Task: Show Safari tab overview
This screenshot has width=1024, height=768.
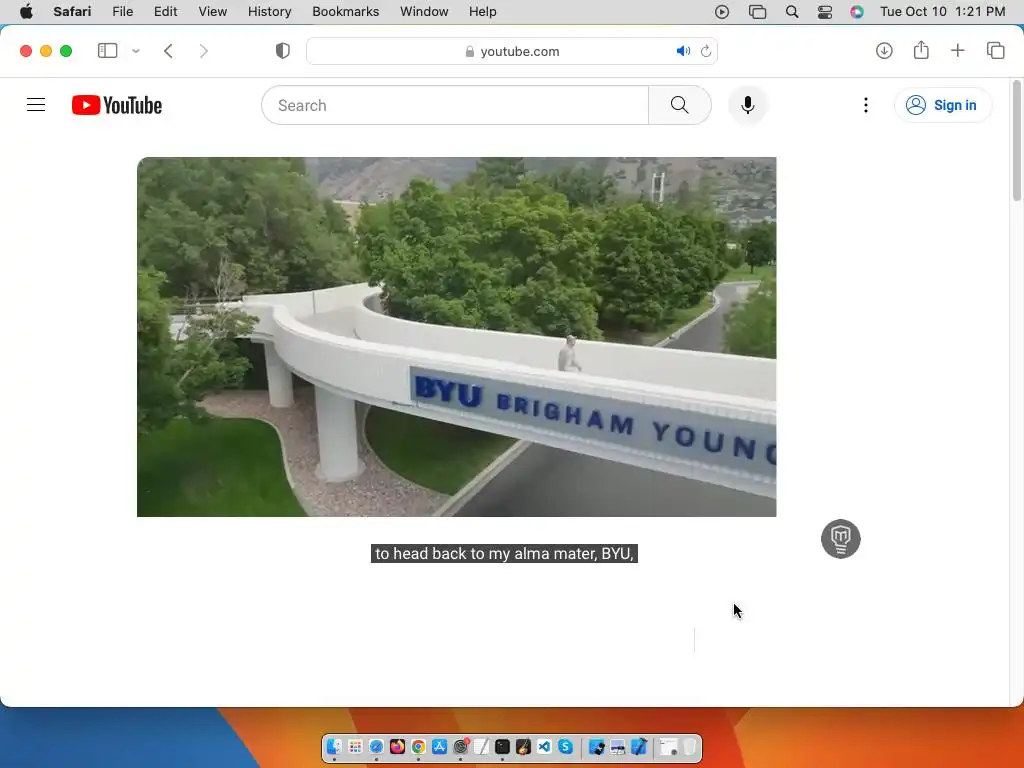Action: 995,50
